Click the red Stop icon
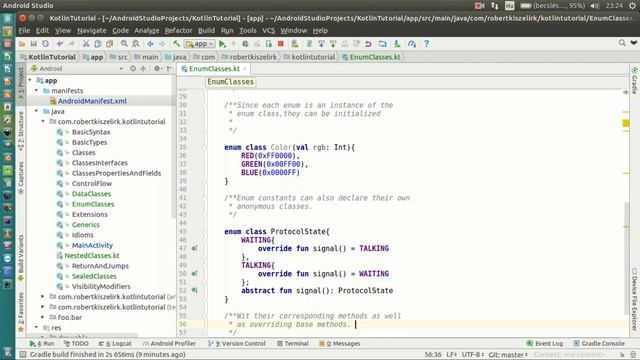640x360 pixels. 280,44
